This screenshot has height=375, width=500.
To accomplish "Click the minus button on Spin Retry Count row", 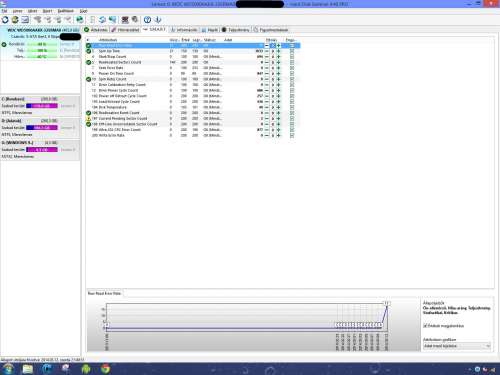I will coord(266,79).
